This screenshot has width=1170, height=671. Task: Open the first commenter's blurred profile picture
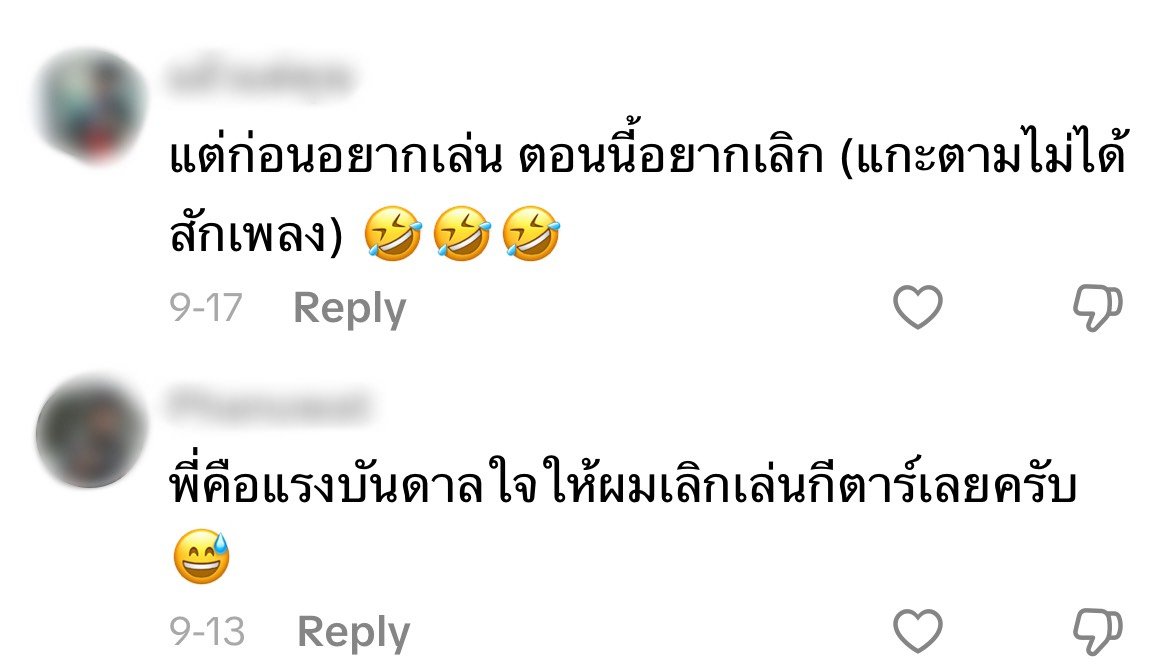click(91, 106)
